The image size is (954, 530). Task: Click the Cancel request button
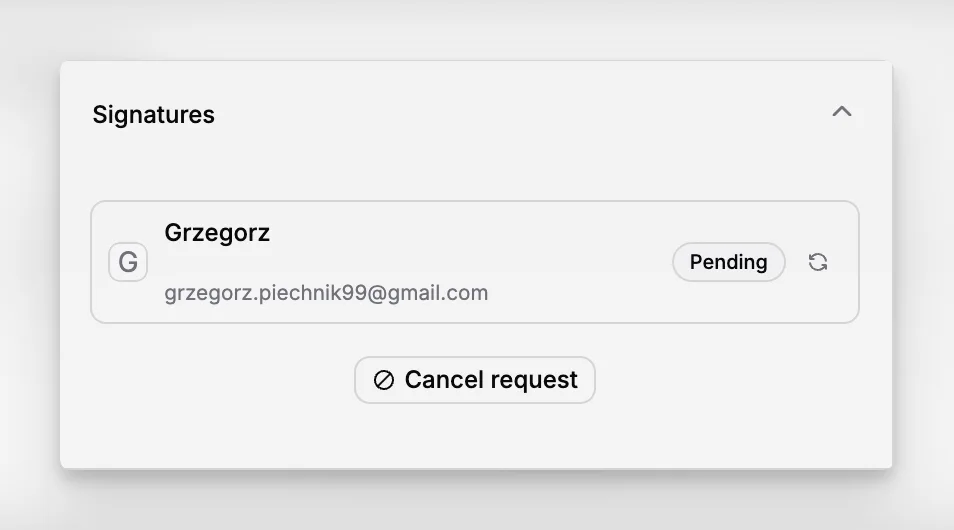click(475, 380)
